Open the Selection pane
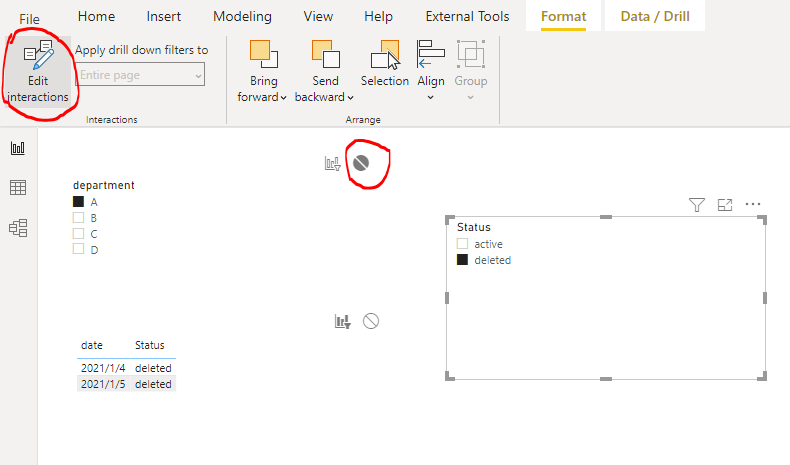 coord(384,64)
